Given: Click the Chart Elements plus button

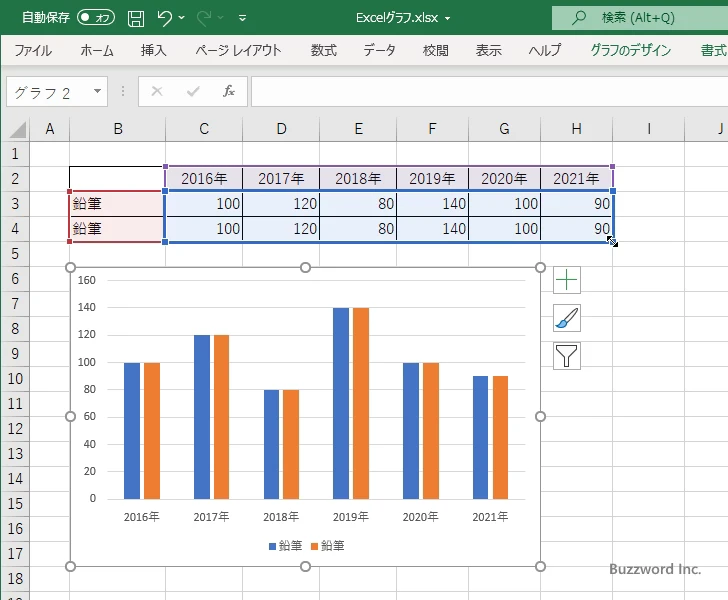Looking at the screenshot, I should coord(567,280).
